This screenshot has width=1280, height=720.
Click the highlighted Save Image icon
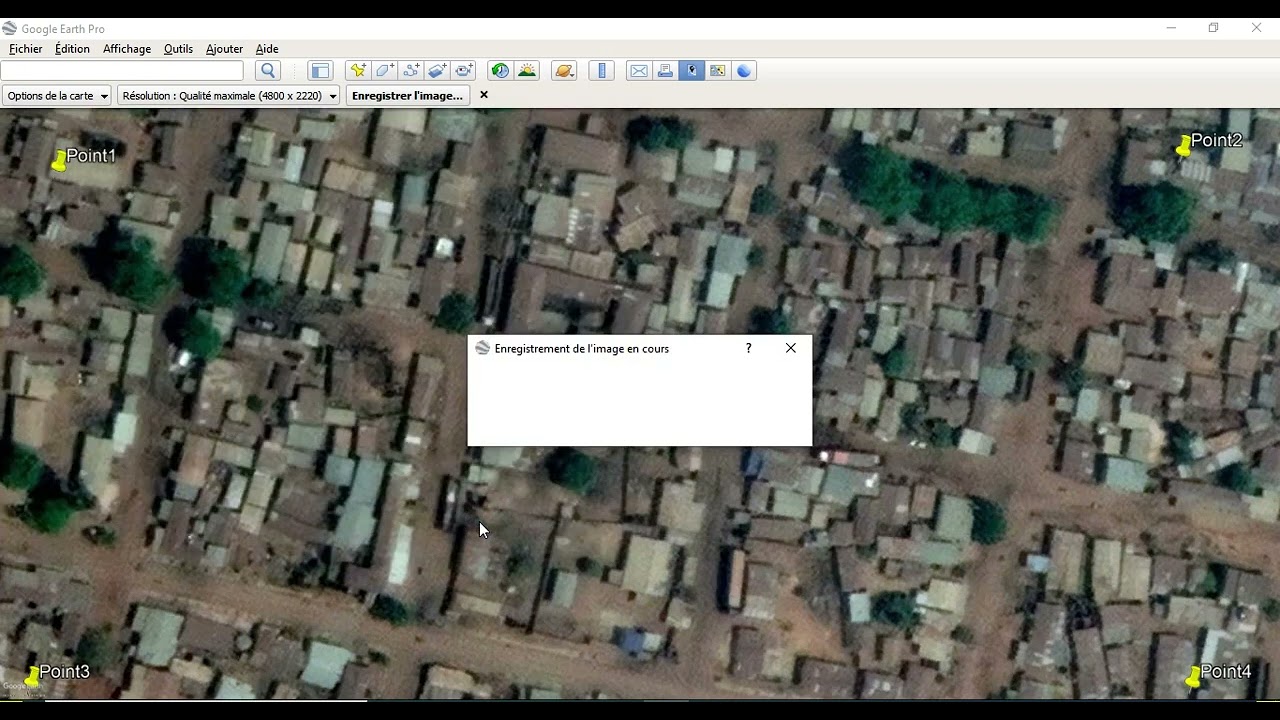[x=691, y=70]
